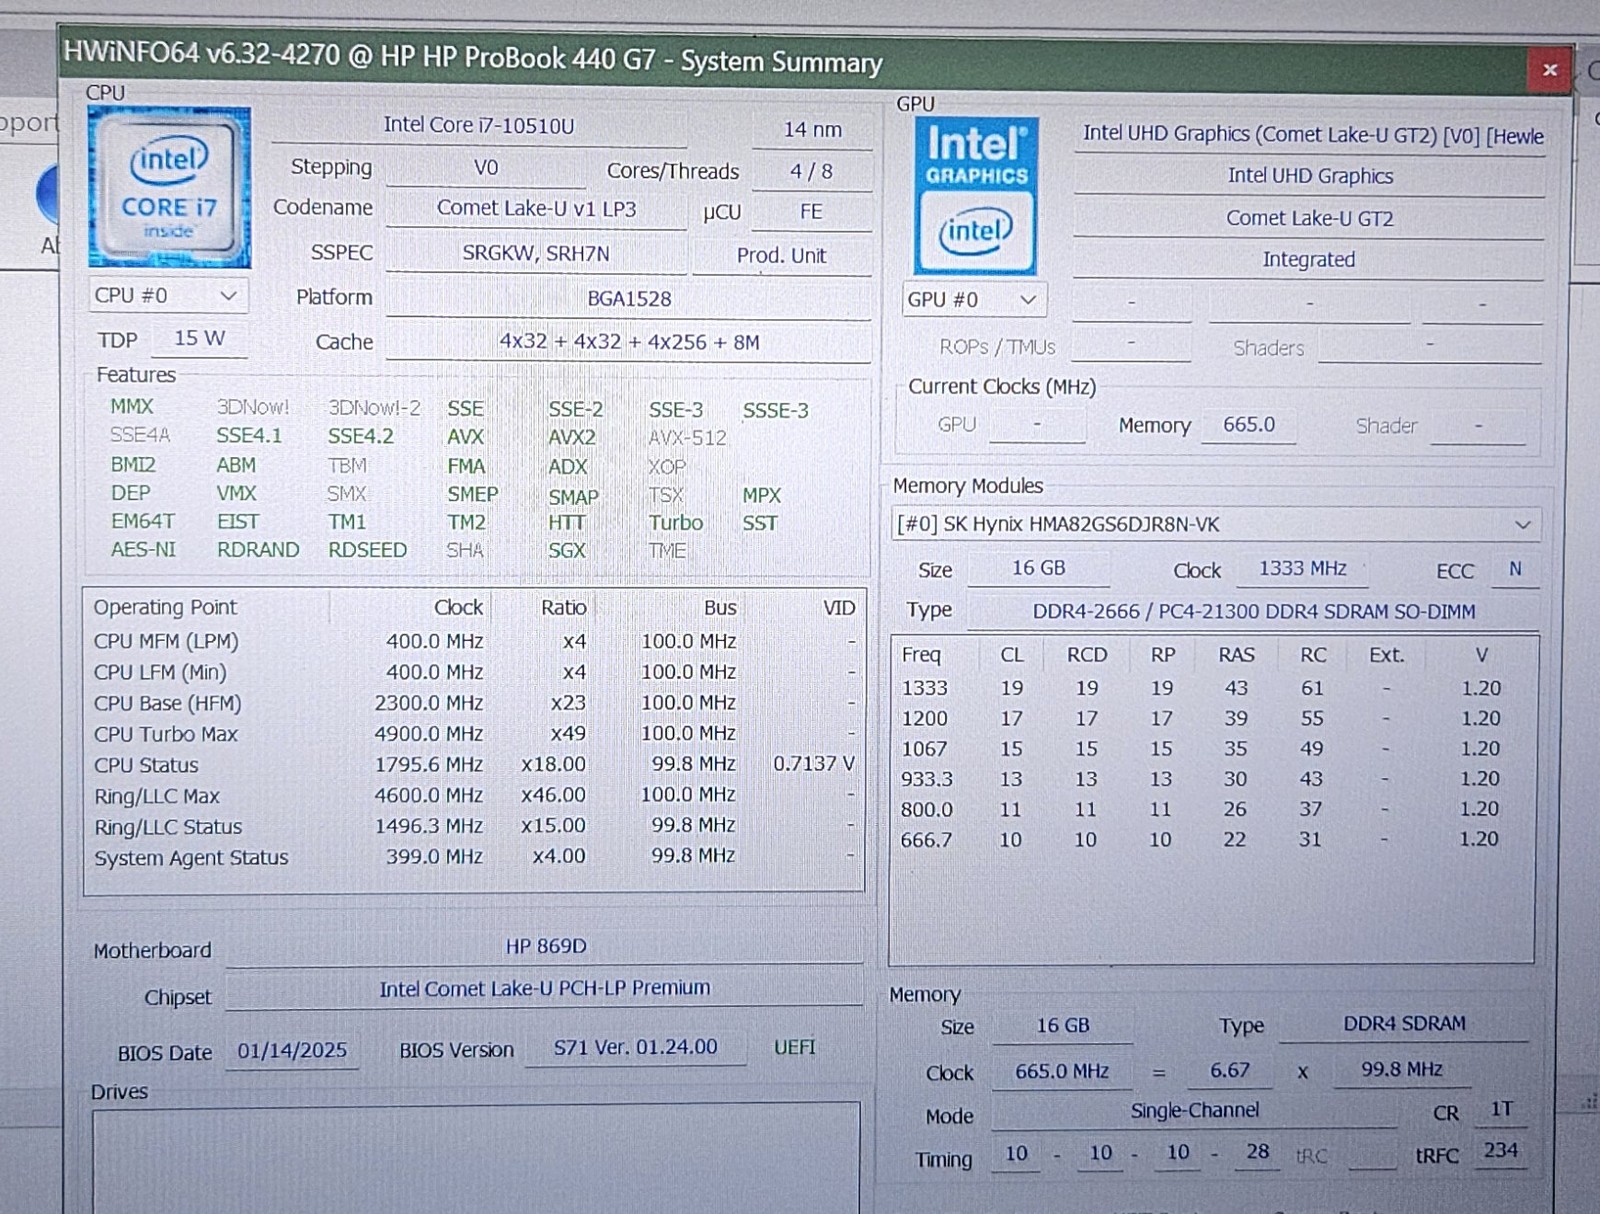The height and width of the screenshot is (1214, 1600).
Task: Select the CR value 1T
Action: click(x=1501, y=1109)
